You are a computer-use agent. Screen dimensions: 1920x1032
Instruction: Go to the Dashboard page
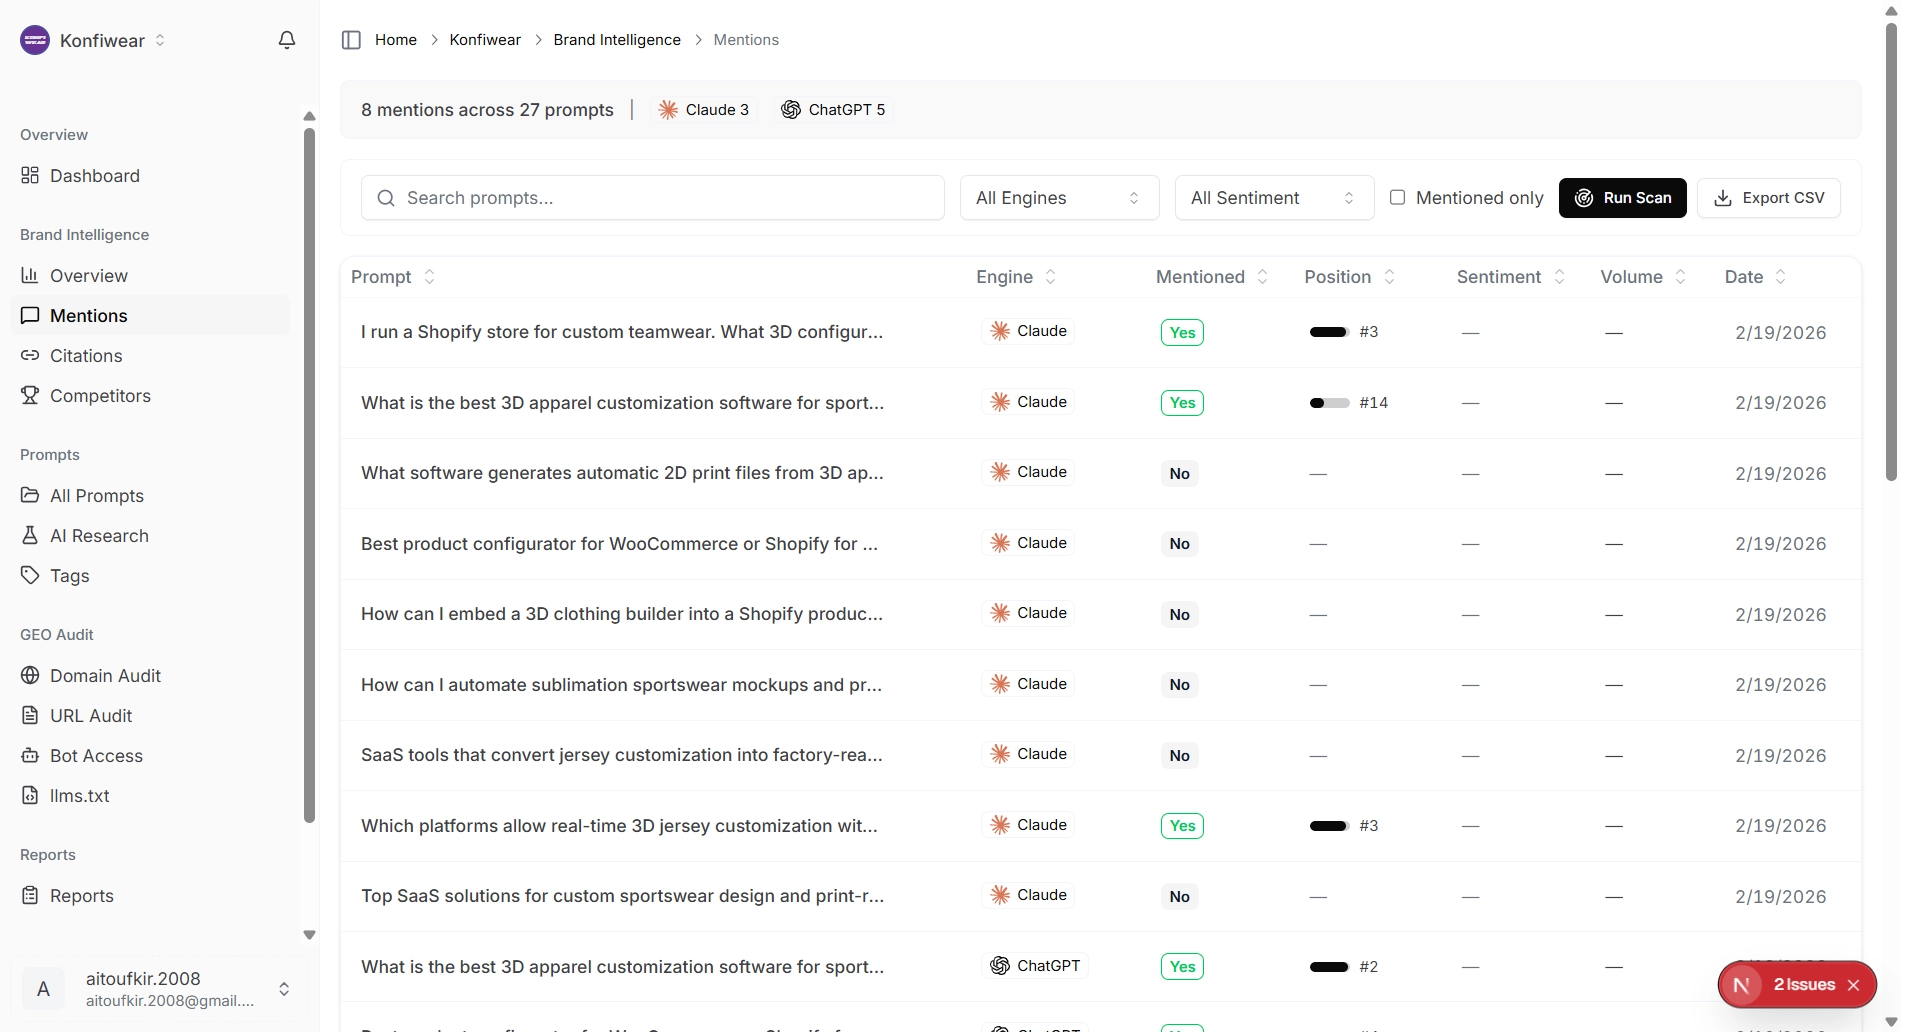click(x=150, y=176)
